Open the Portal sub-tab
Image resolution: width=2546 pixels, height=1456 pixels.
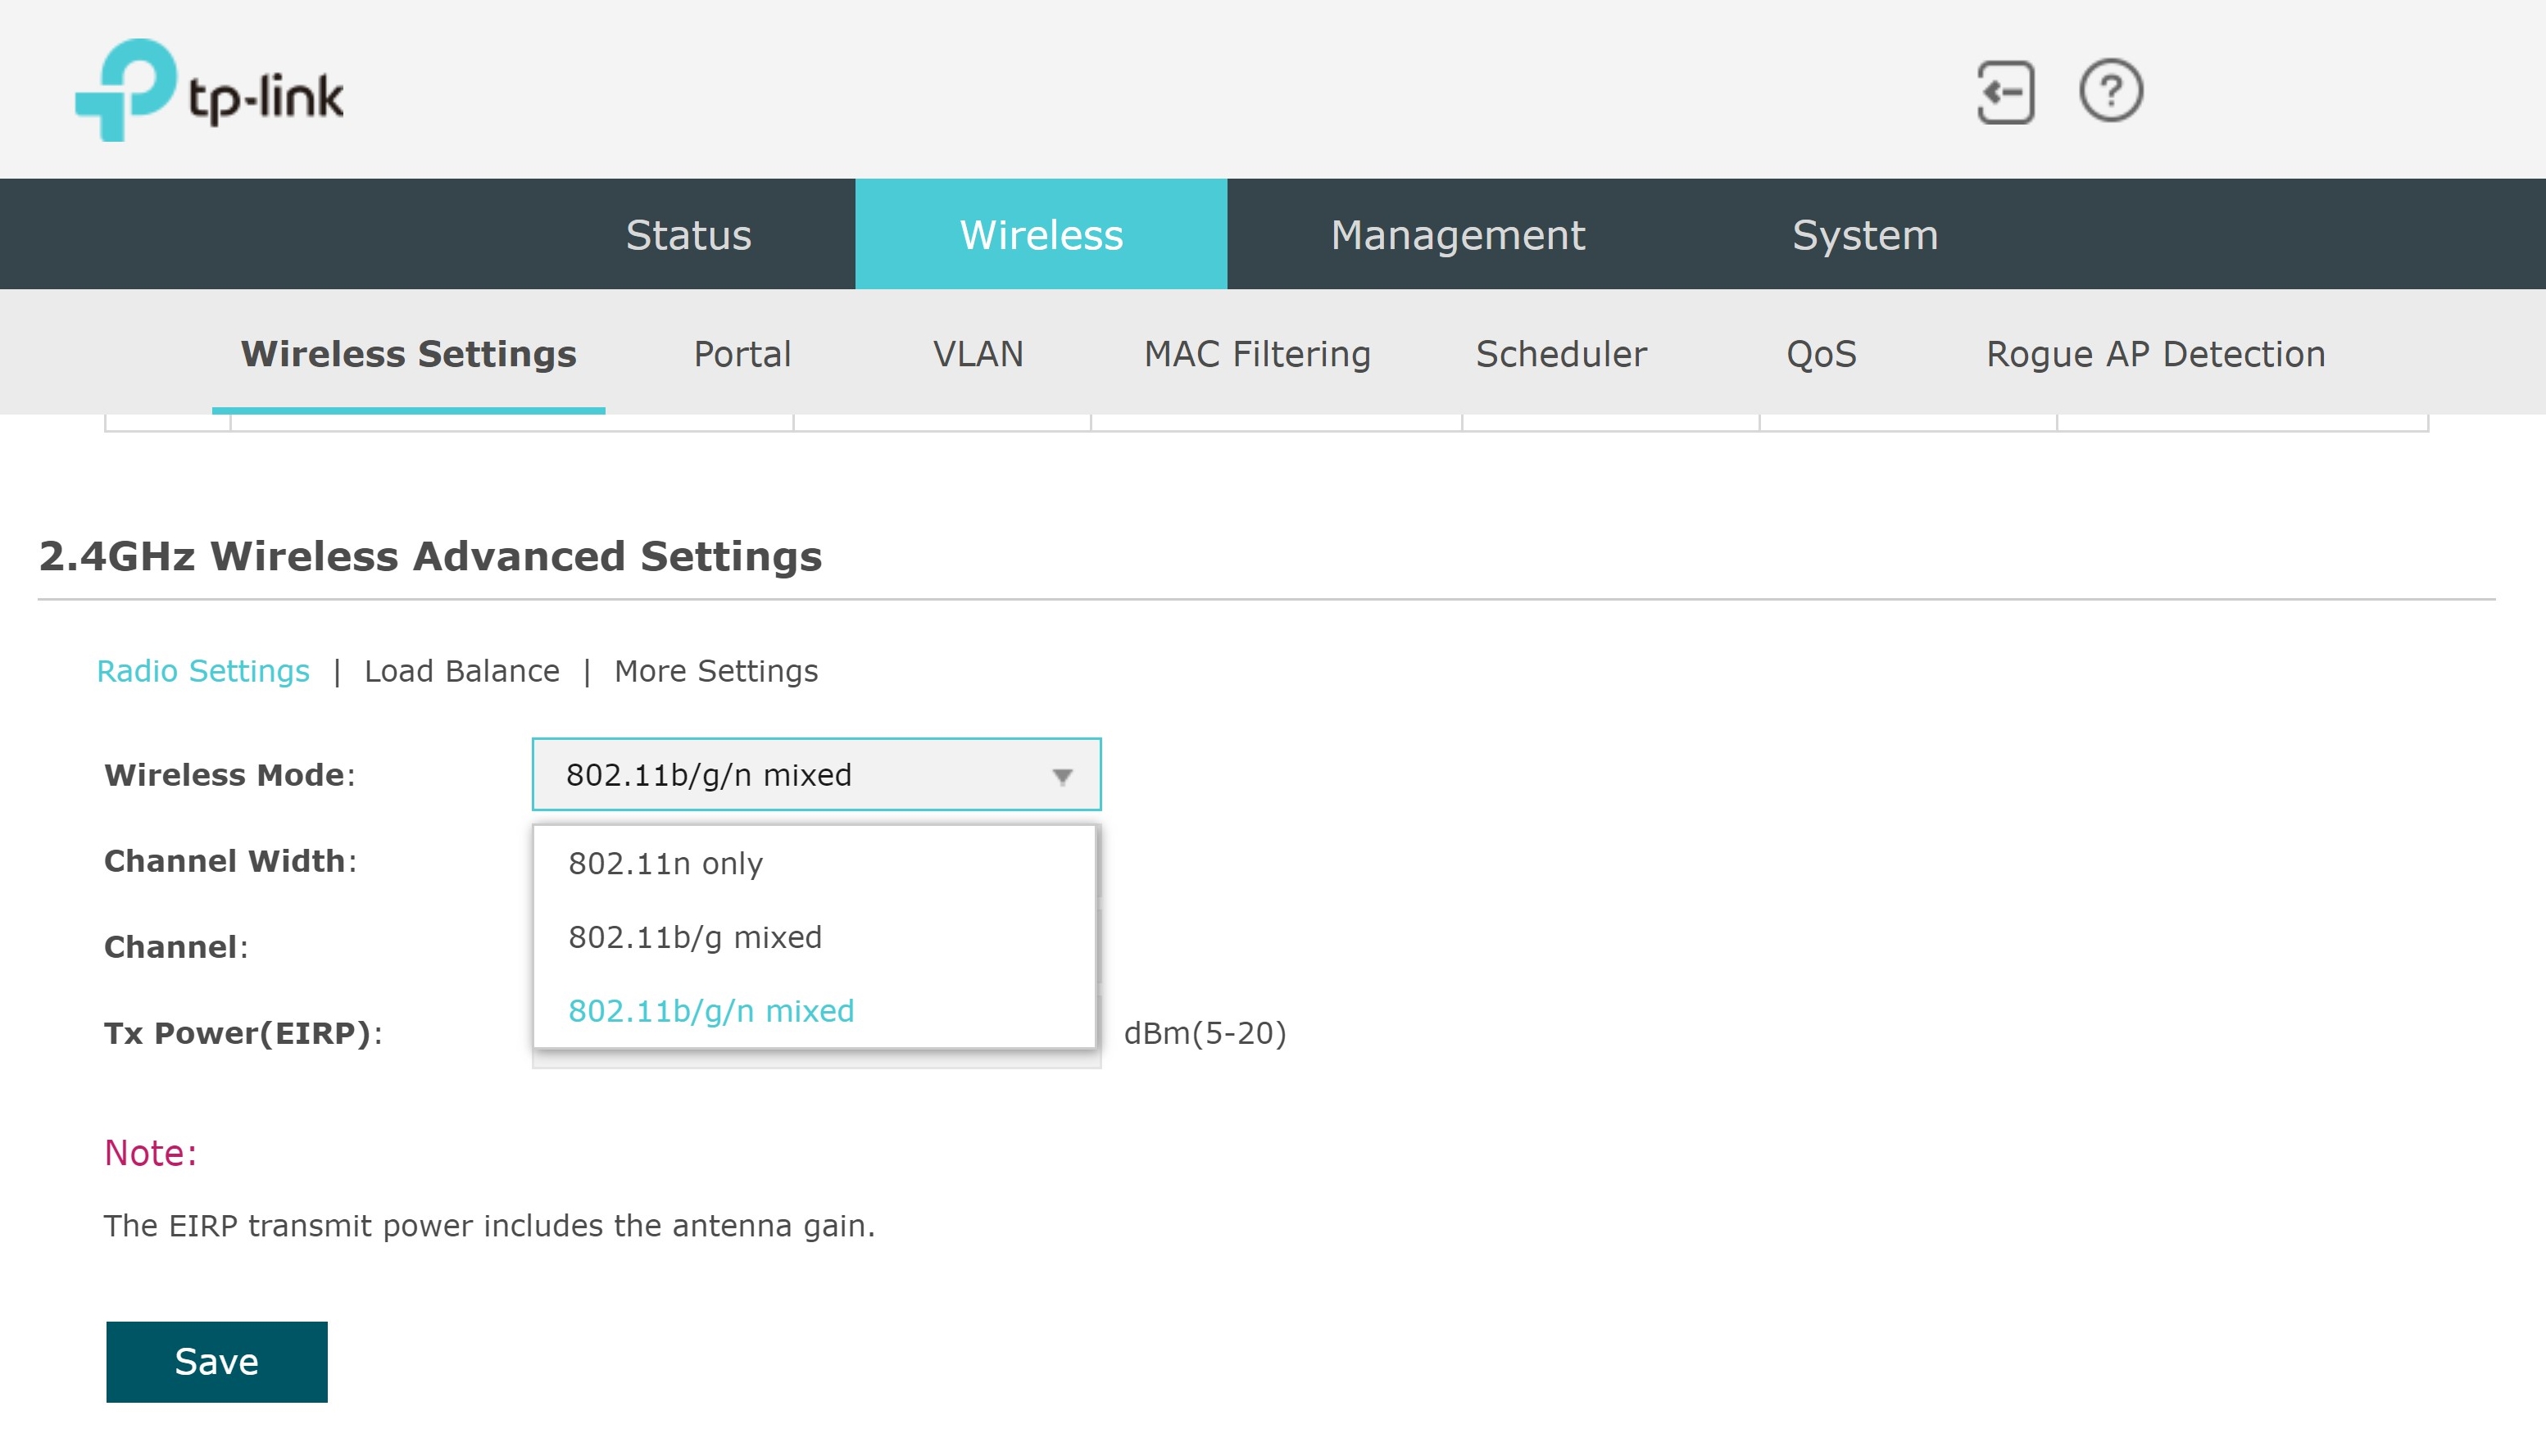(x=742, y=354)
